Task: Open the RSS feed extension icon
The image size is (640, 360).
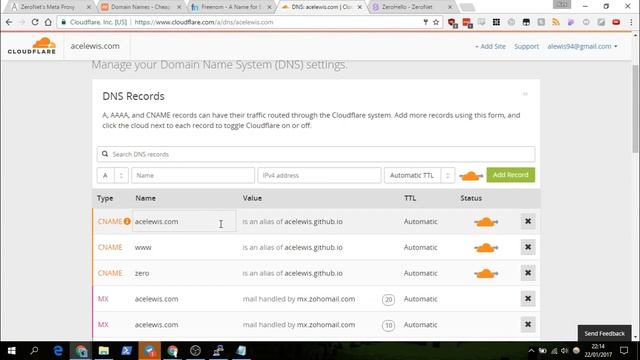Action: click(x=556, y=22)
